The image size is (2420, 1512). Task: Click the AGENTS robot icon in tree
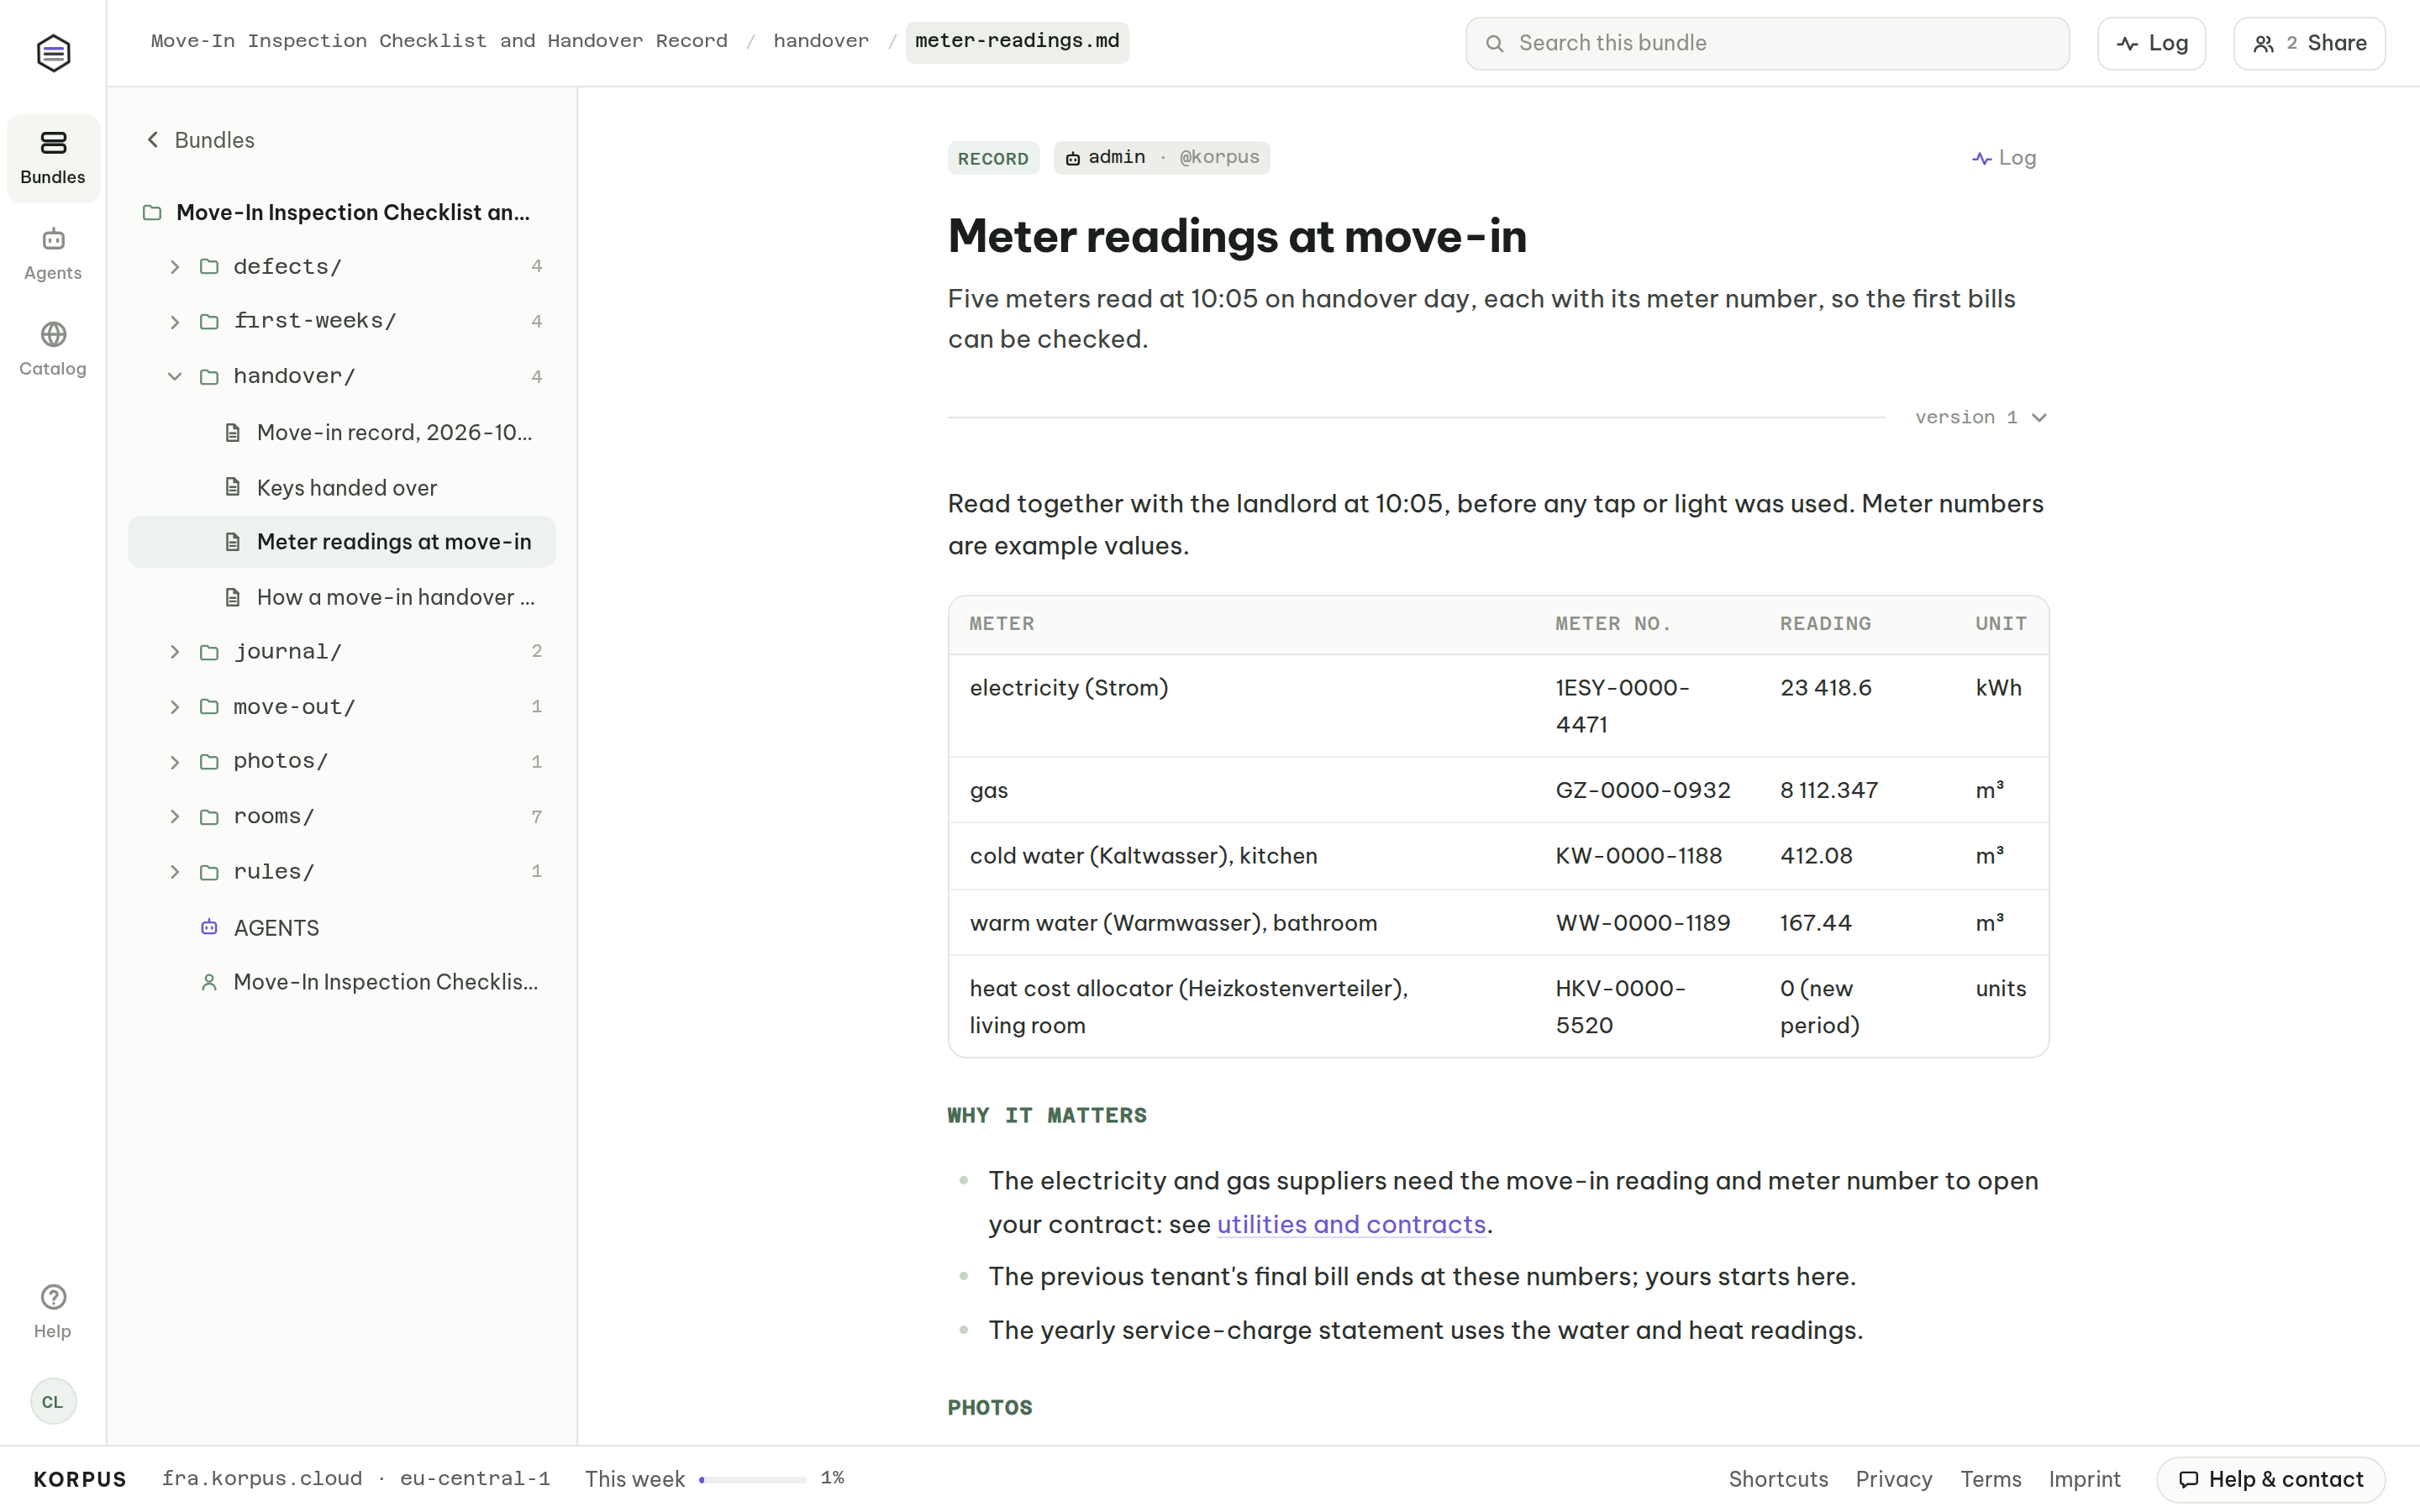tap(209, 927)
